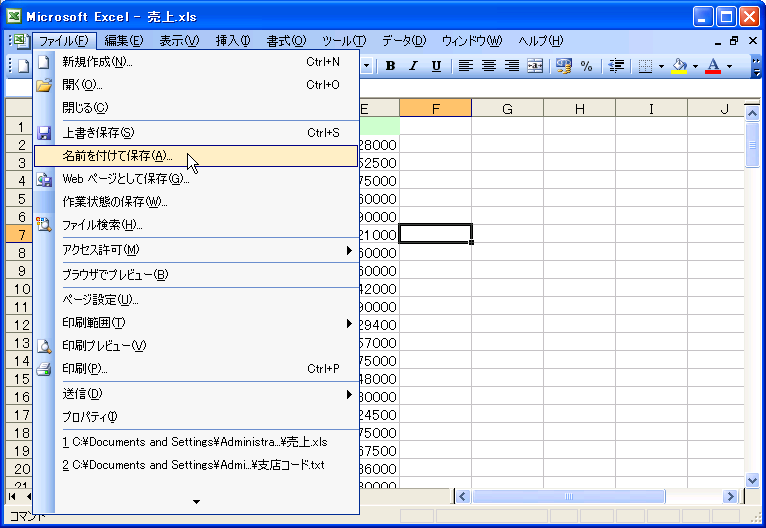
Task: Apply currency style format
Action: pos(564,66)
